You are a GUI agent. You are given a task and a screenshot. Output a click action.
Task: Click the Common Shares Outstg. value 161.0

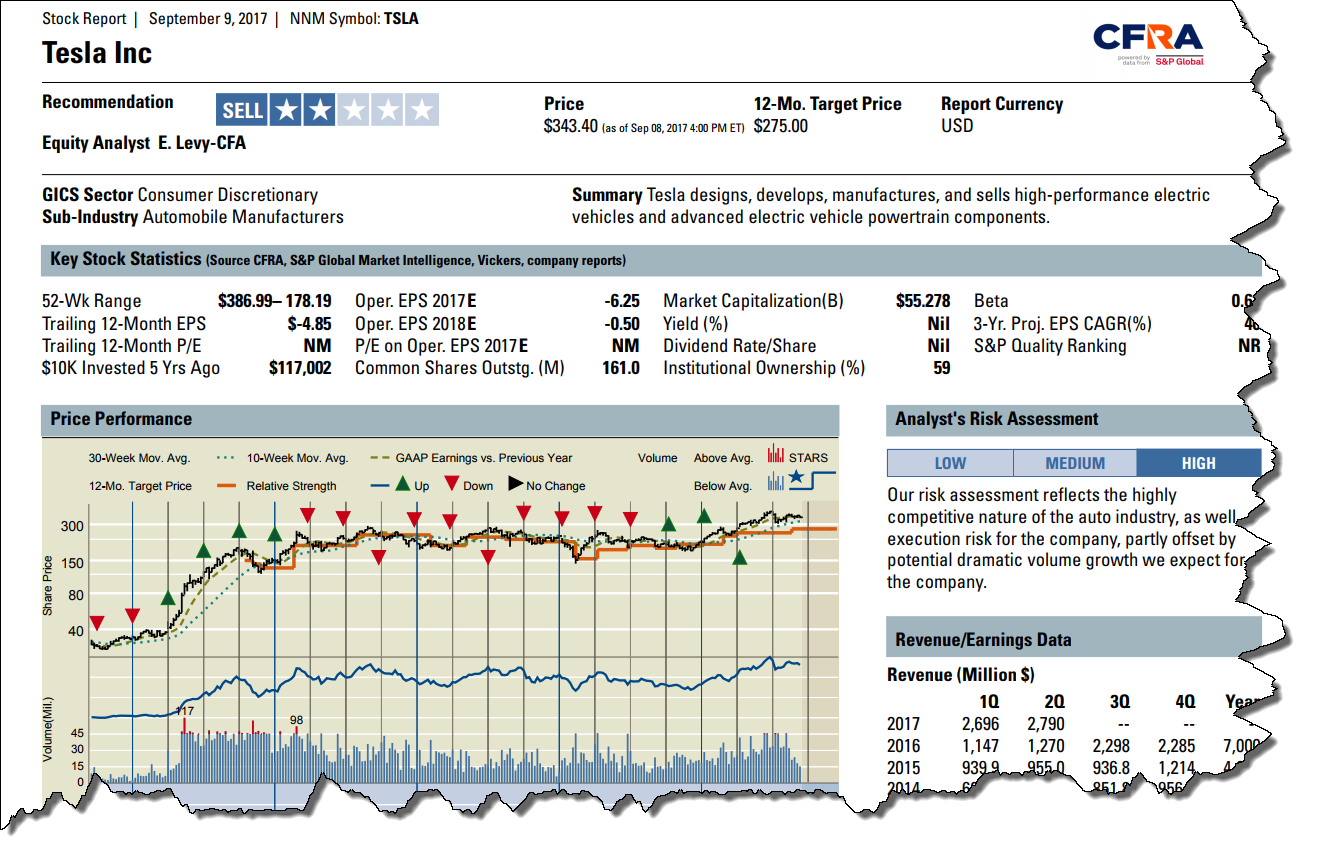tap(621, 368)
